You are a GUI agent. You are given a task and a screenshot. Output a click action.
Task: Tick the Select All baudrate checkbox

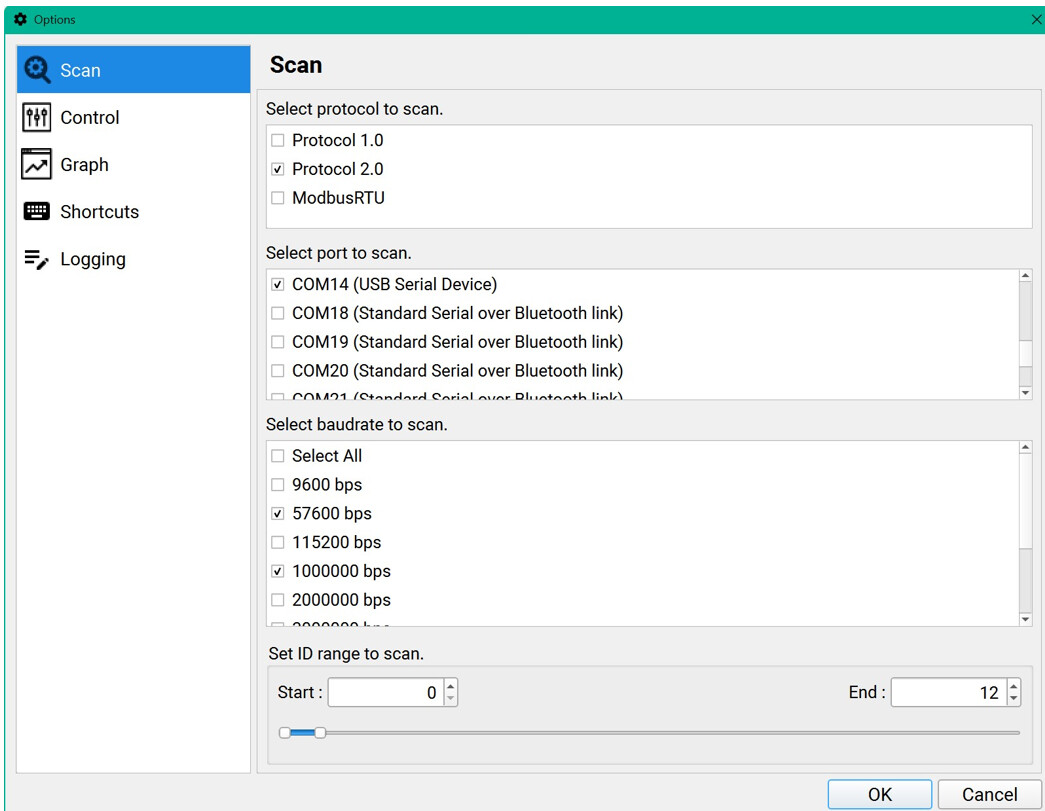point(278,456)
